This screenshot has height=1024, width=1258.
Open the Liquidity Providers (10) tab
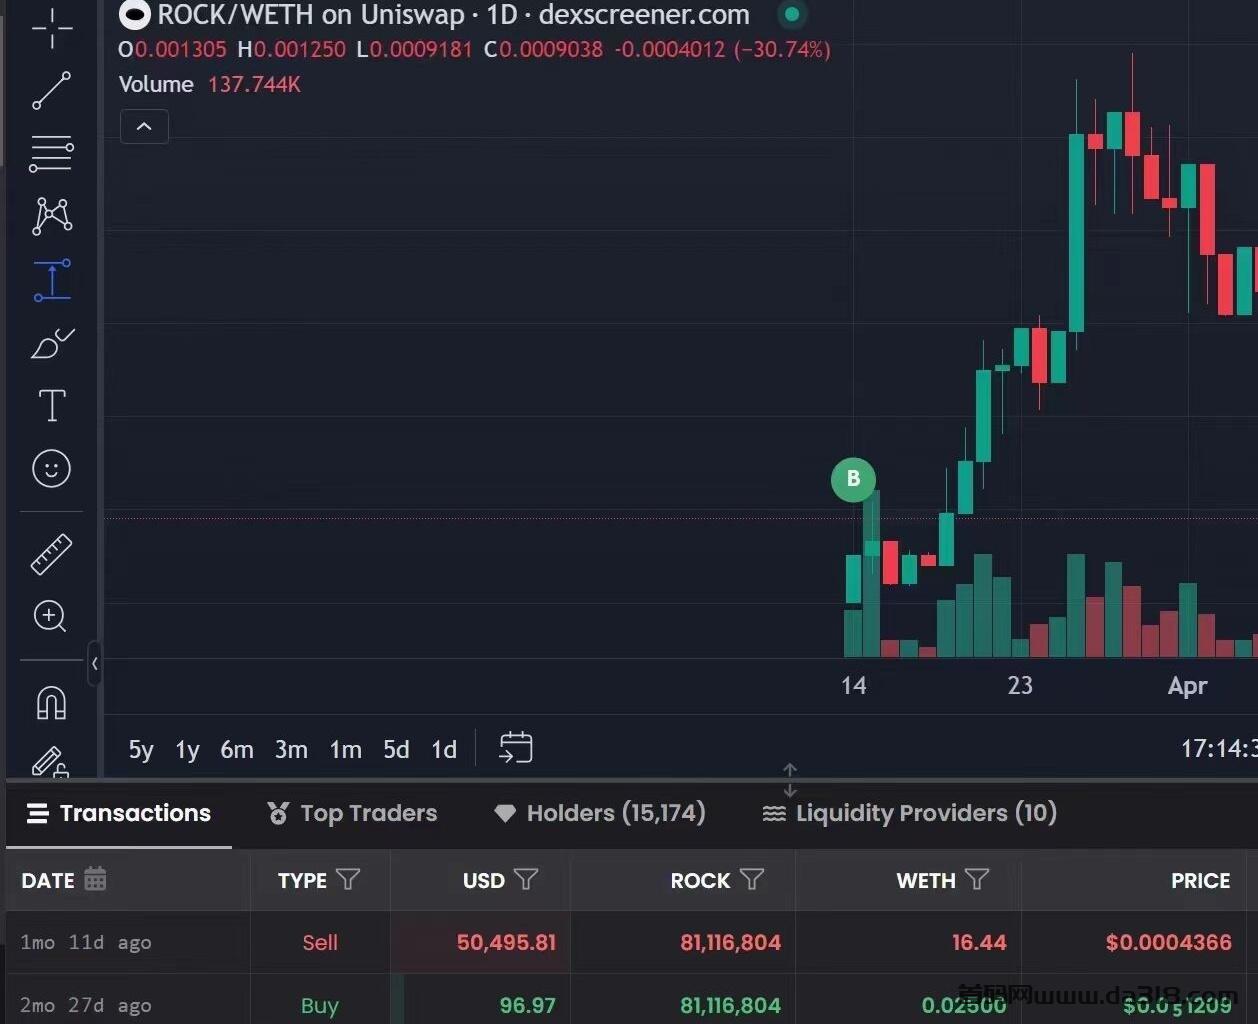909,813
